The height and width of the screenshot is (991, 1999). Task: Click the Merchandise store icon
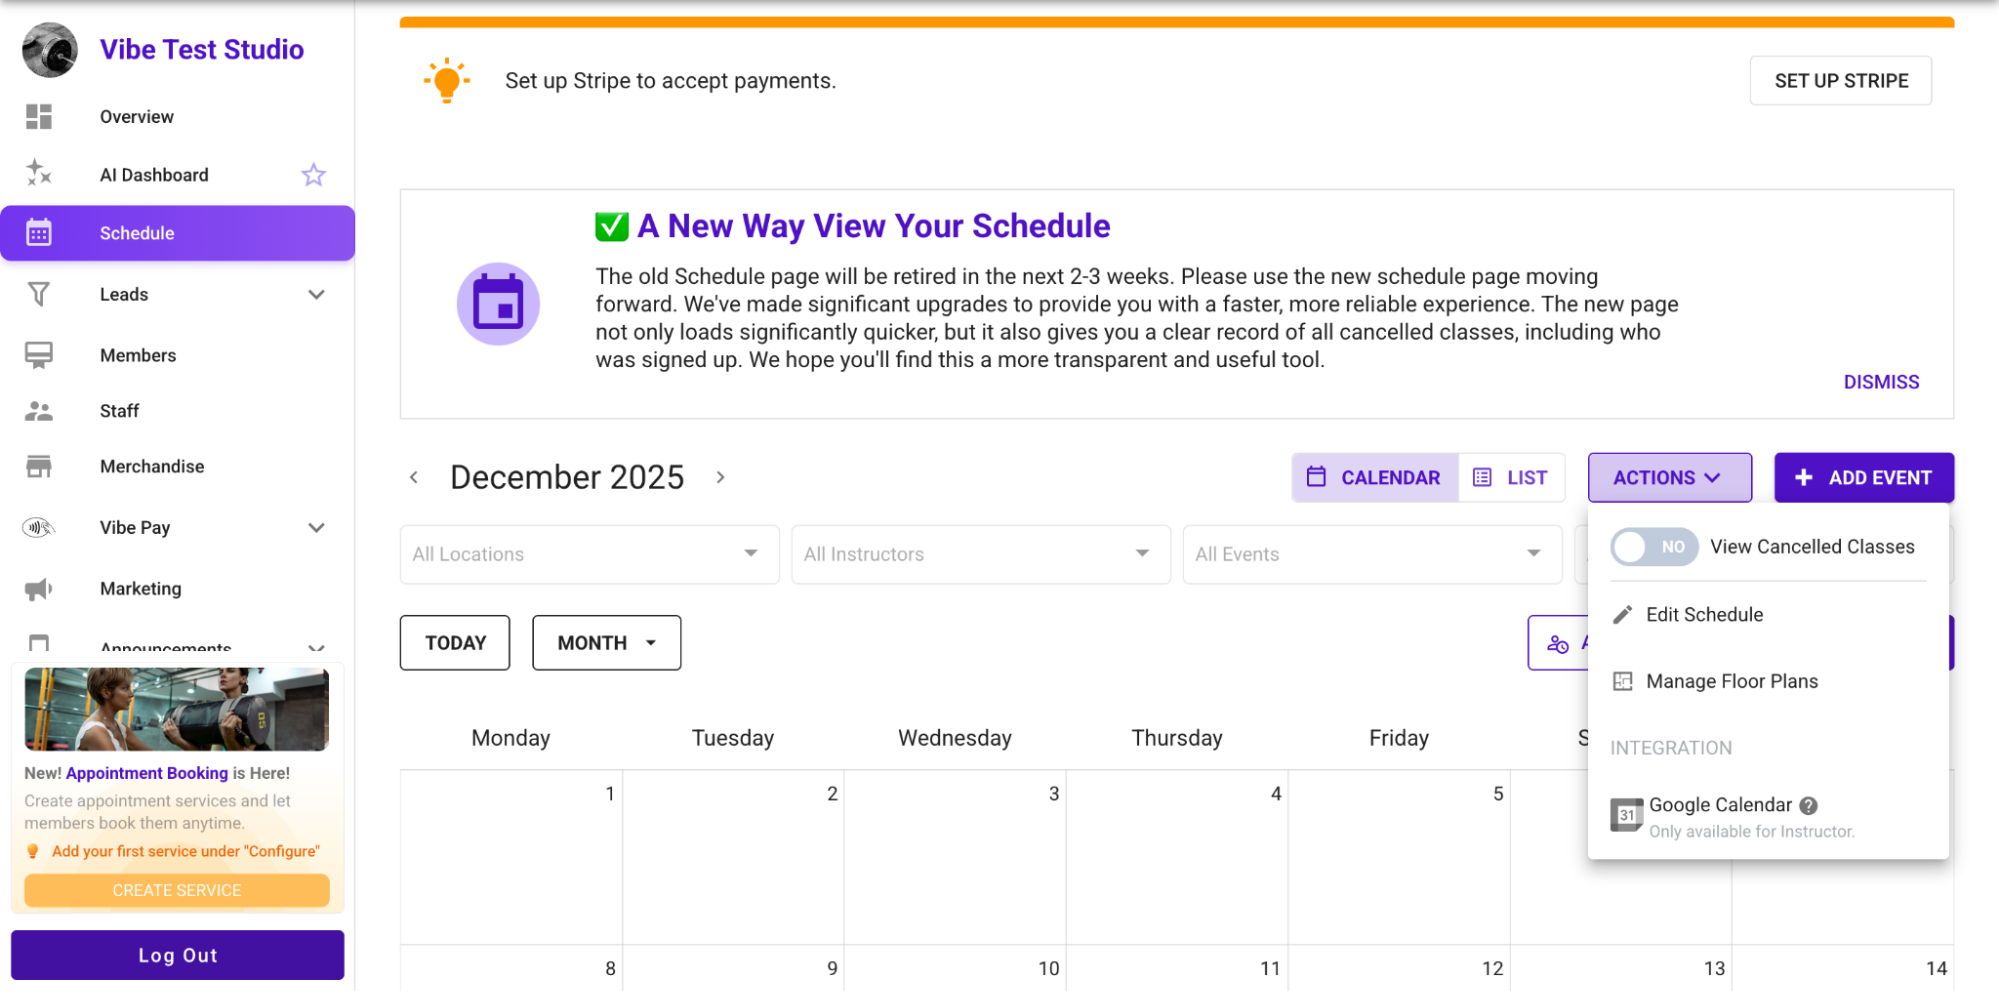click(39, 467)
